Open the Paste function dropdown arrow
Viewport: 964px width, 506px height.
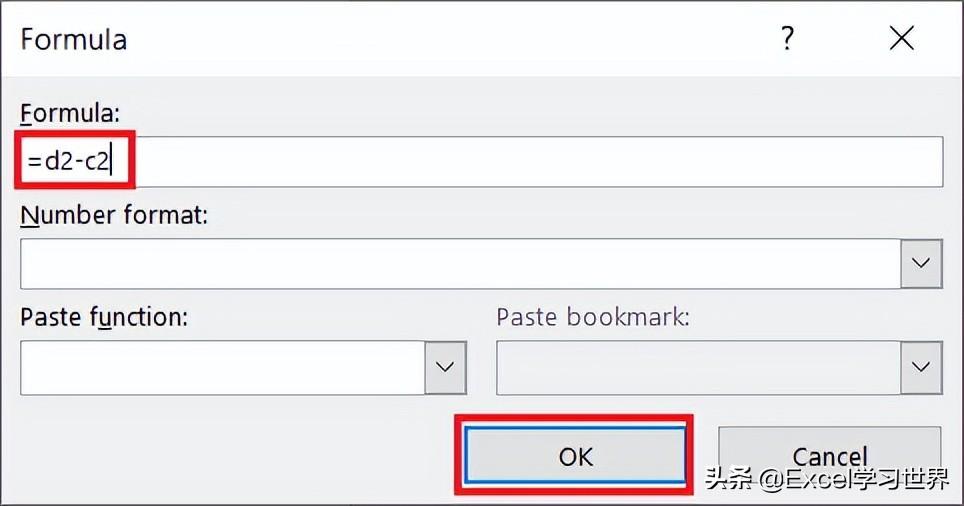pyautogui.click(x=445, y=367)
